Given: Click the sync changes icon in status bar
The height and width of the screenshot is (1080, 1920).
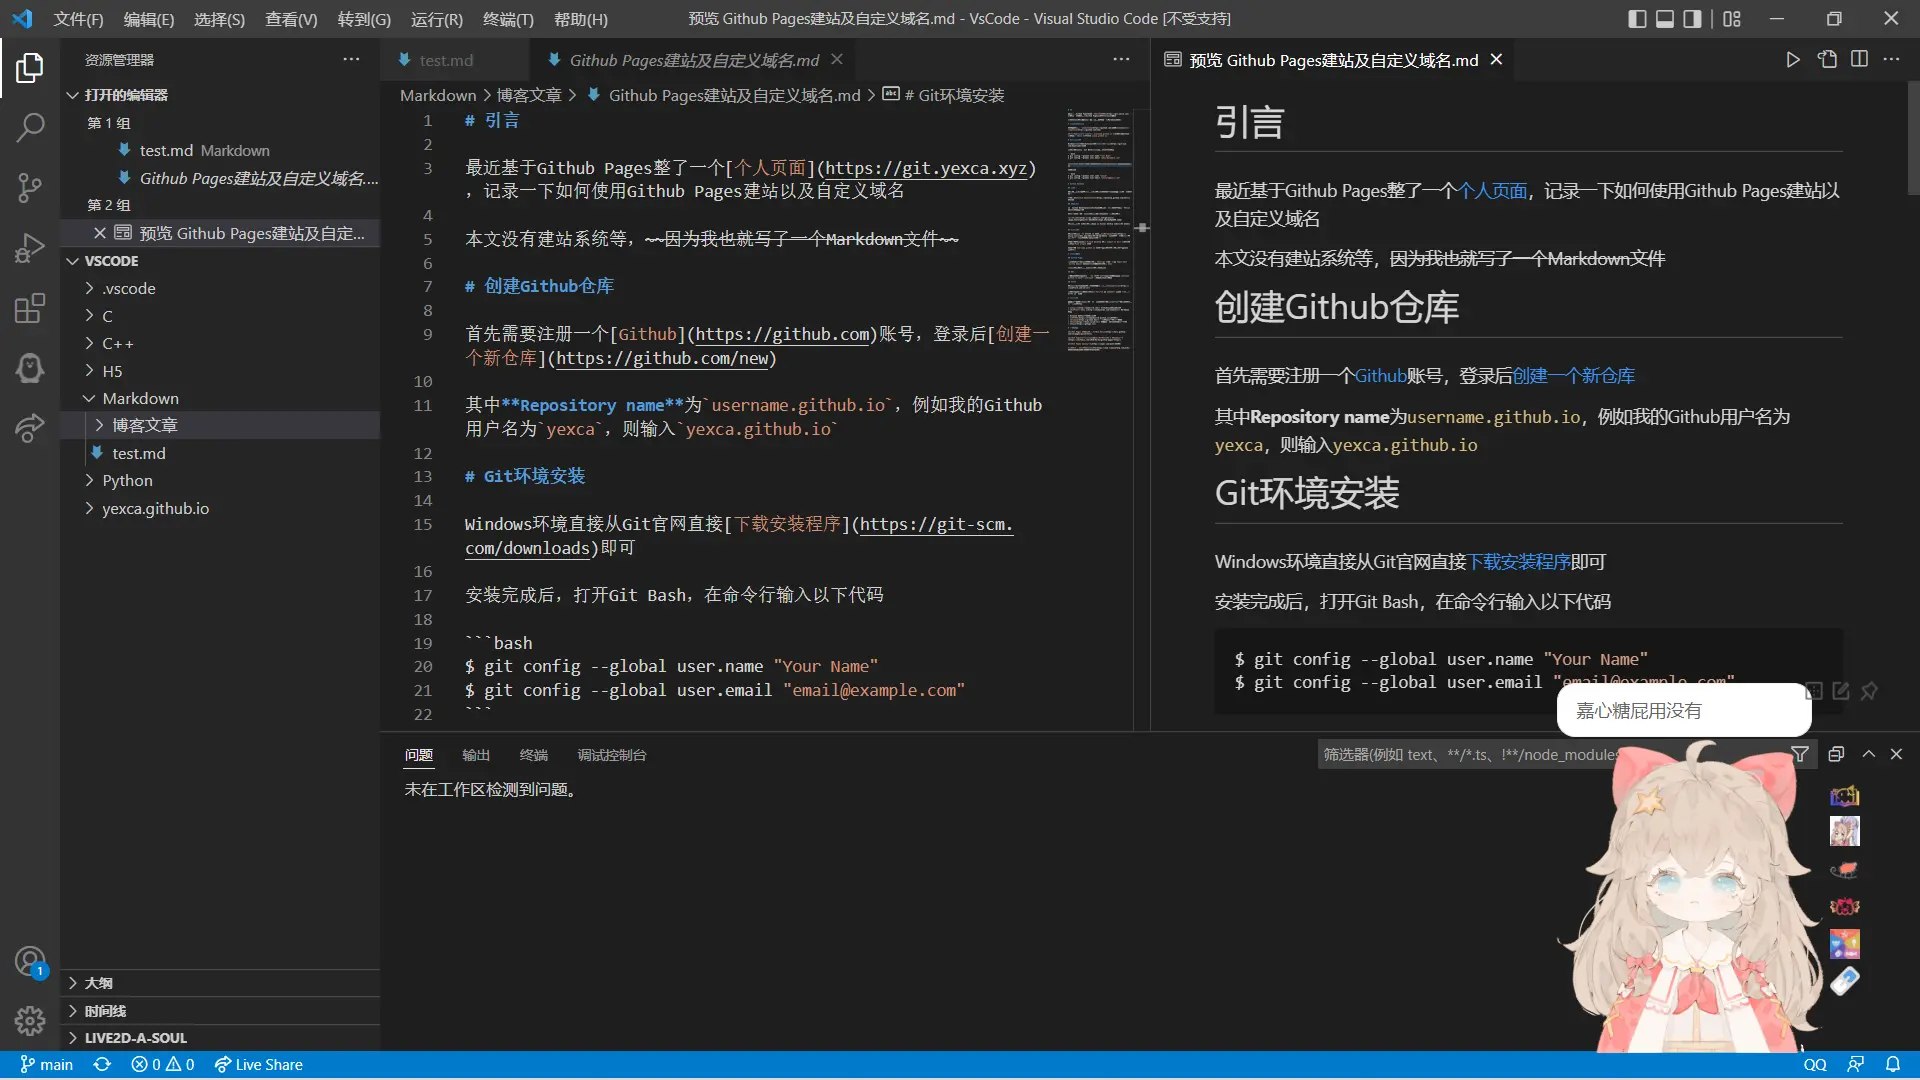Looking at the screenshot, I should pyautogui.click(x=102, y=1065).
